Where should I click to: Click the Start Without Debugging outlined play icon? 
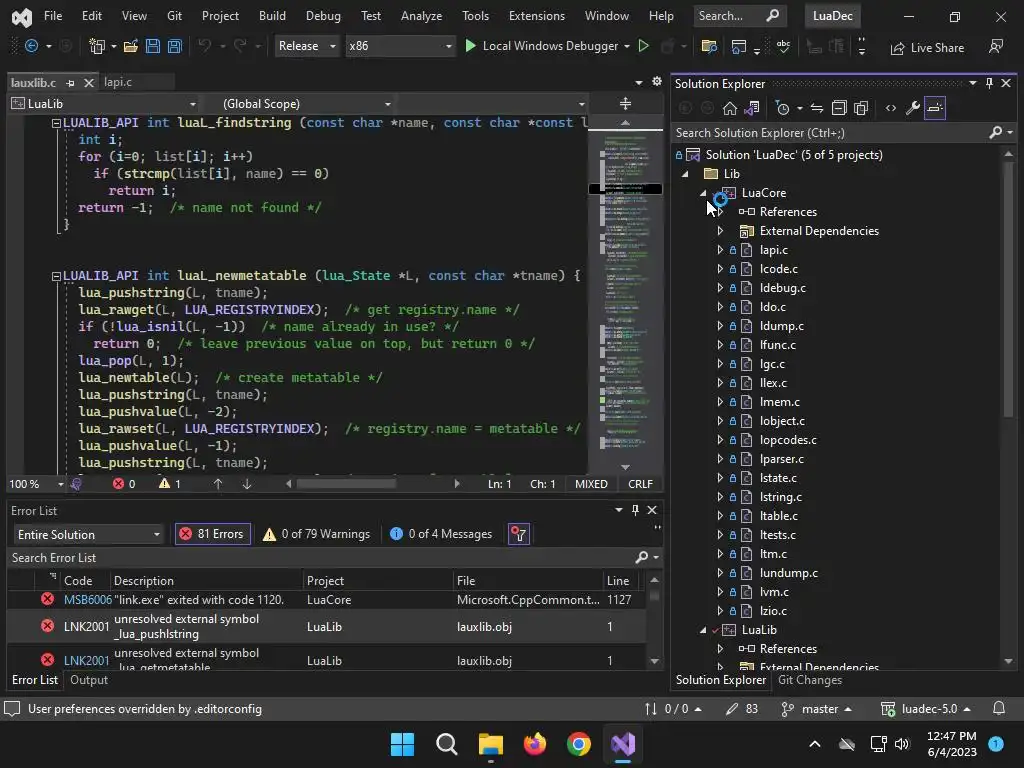point(643,46)
